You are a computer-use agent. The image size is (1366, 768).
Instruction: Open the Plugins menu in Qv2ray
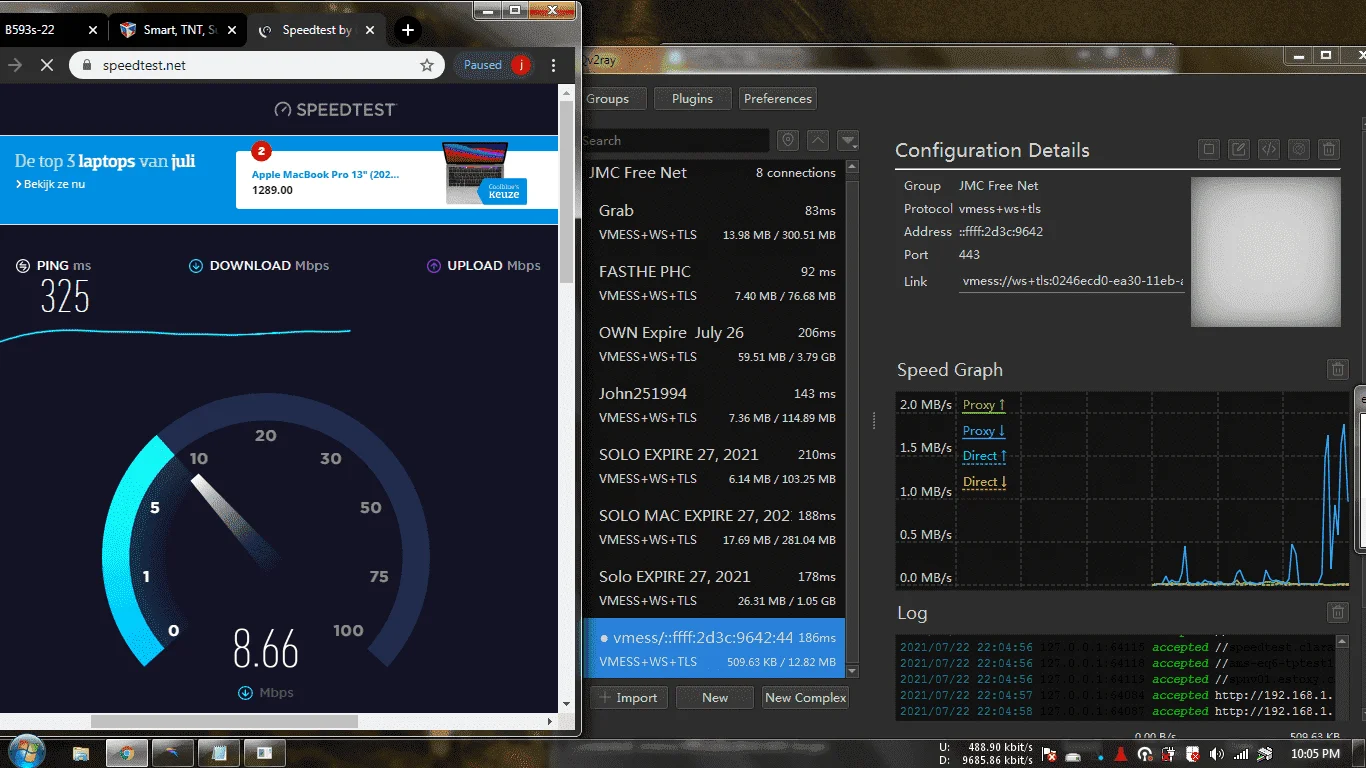693,99
